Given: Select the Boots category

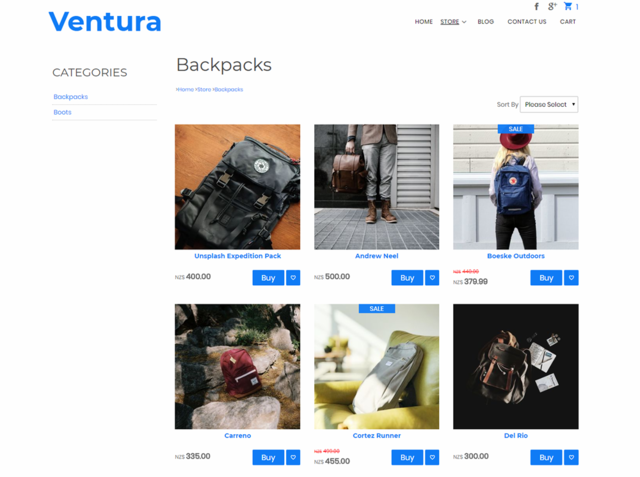Looking at the screenshot, I should [x=62, y=112].
